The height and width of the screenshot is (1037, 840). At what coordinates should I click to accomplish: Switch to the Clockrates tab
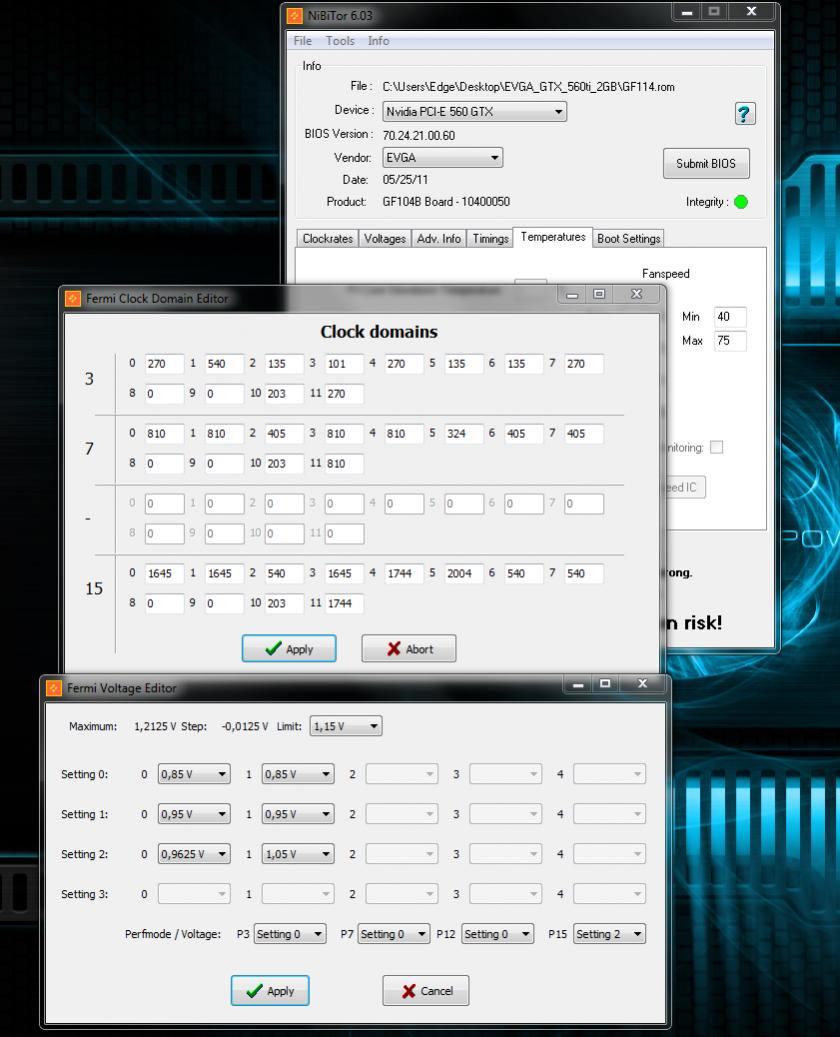pos(327,239)
